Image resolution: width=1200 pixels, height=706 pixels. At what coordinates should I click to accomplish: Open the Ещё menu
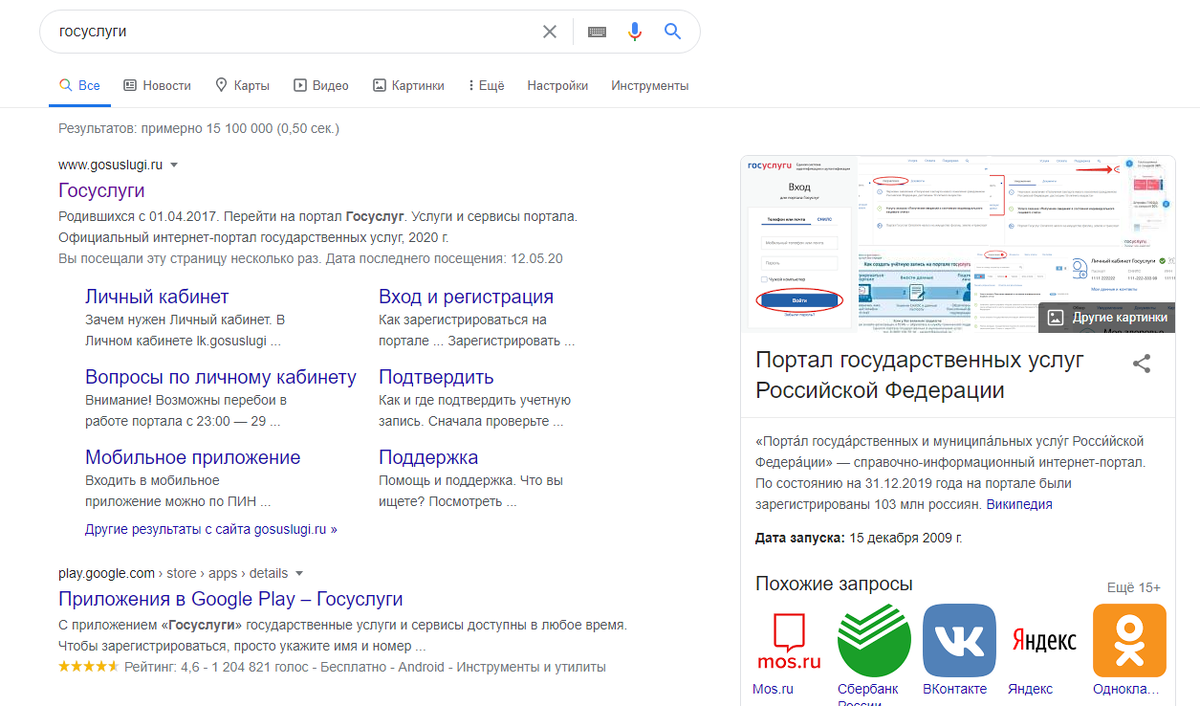pos(486,86)
